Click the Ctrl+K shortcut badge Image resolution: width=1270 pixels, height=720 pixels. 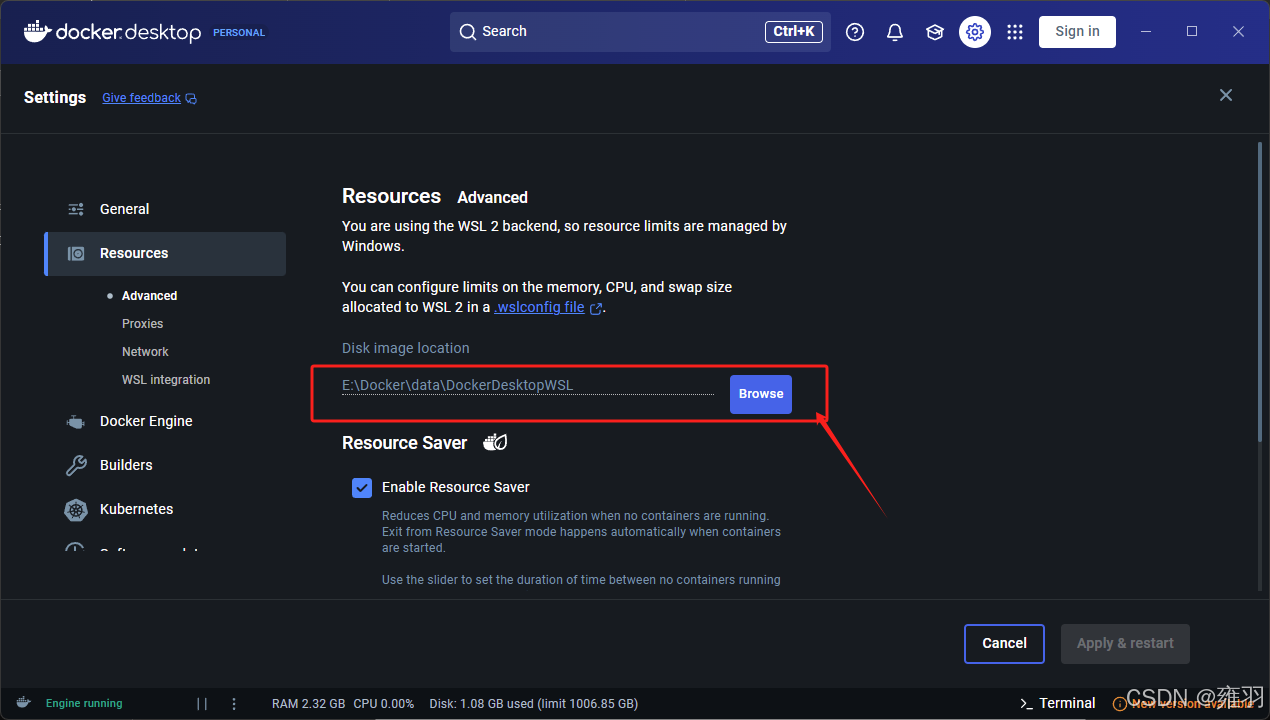click(x=795, y=32)
